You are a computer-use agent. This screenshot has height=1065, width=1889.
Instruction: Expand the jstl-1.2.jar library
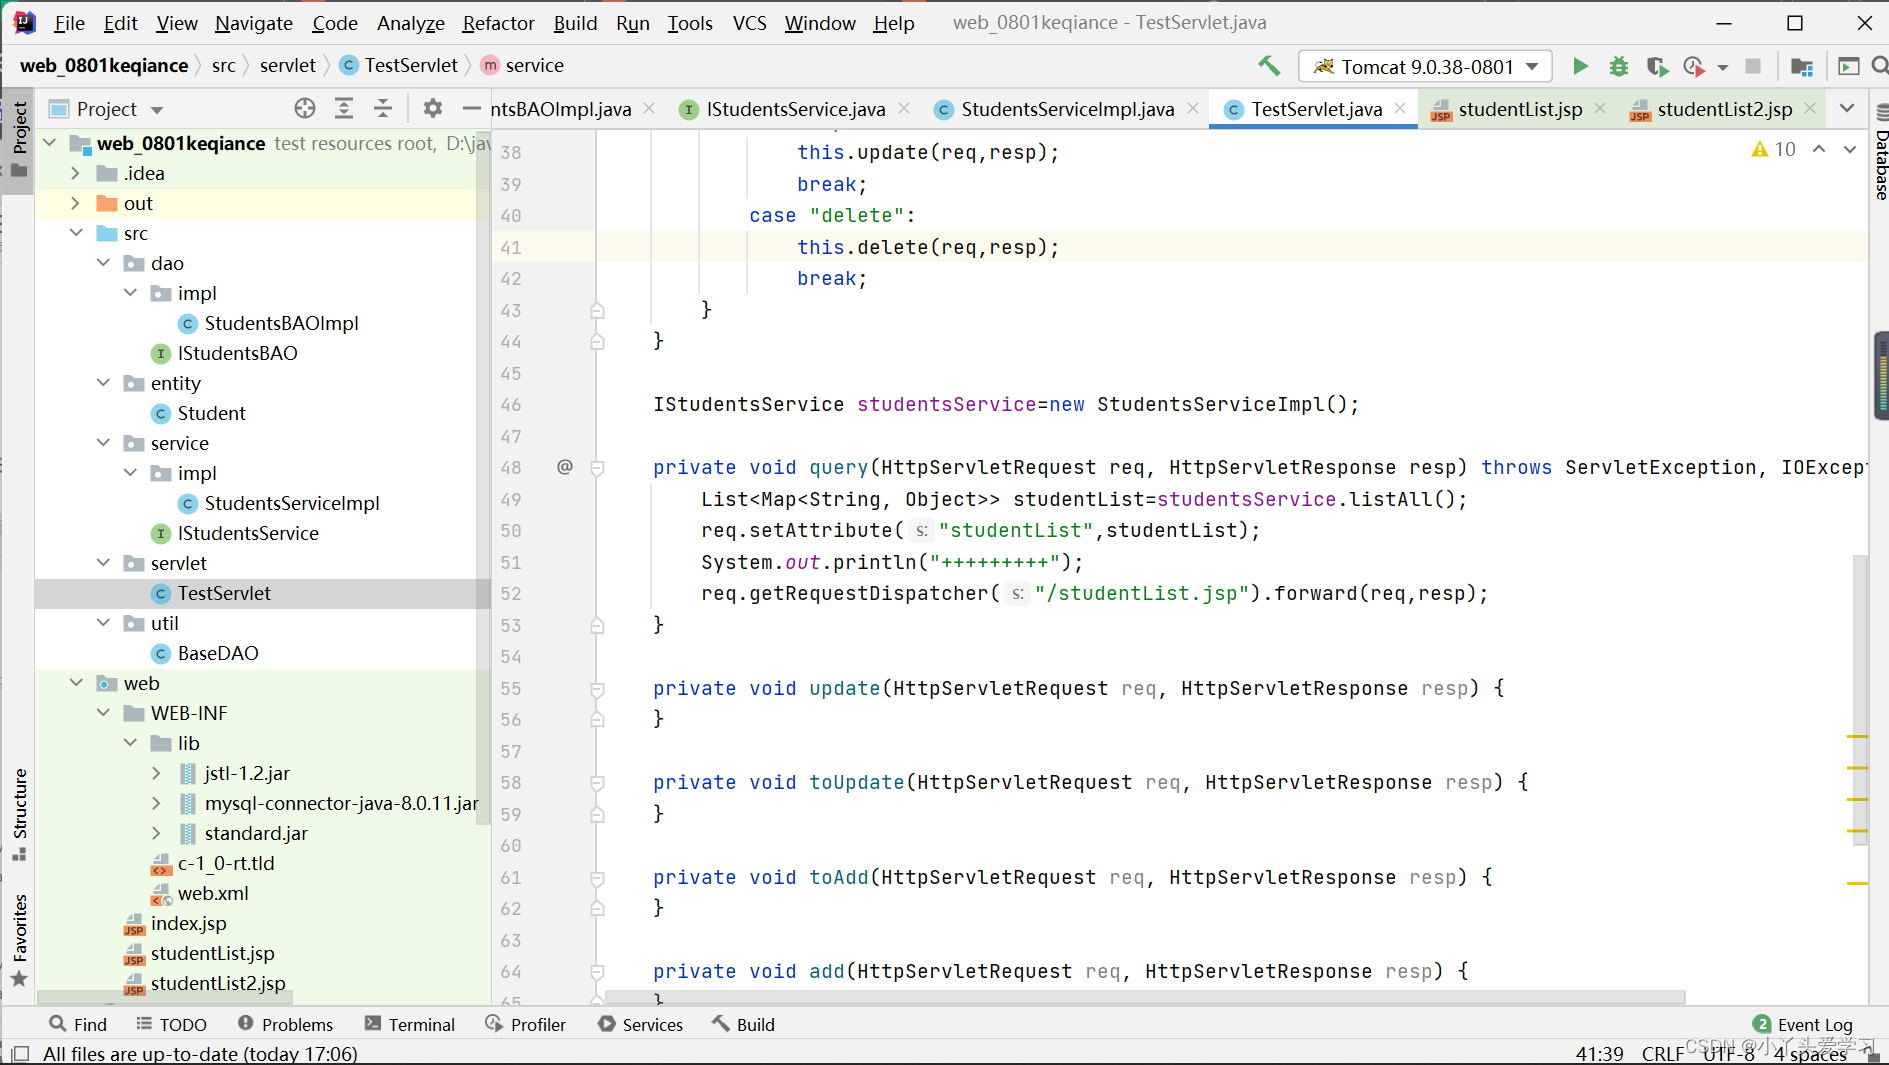coord(157,773)
